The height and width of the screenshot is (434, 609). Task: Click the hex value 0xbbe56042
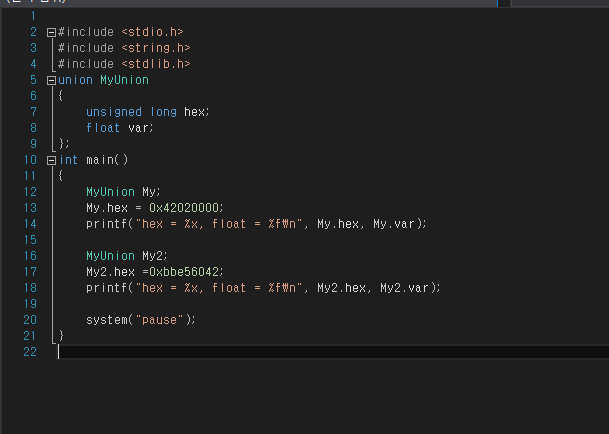(x=184, y=272)
